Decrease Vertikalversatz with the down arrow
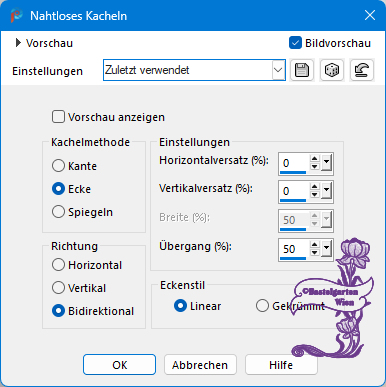The image size is (386, 387). coord(314,195)
